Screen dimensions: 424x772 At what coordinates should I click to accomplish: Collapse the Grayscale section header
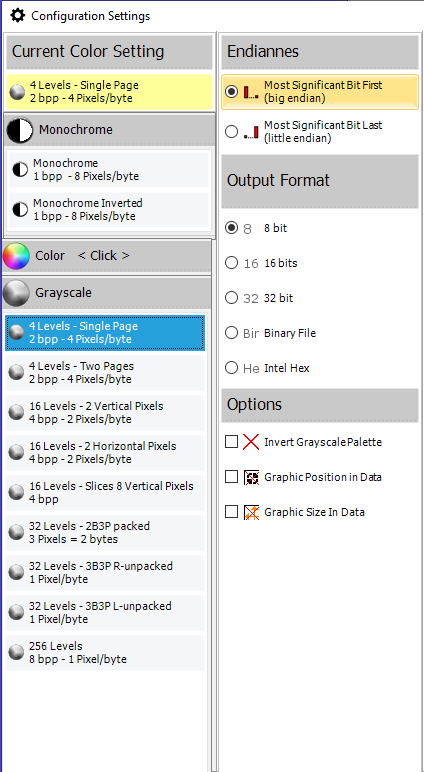pyautogui.click(x=107, y=293)
